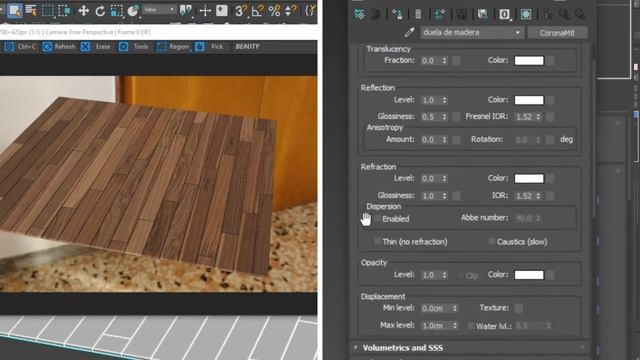This screenshot has width=640, height=360.
Task: Toggle Spinner Snap in main toolbar
Action: 290,11
